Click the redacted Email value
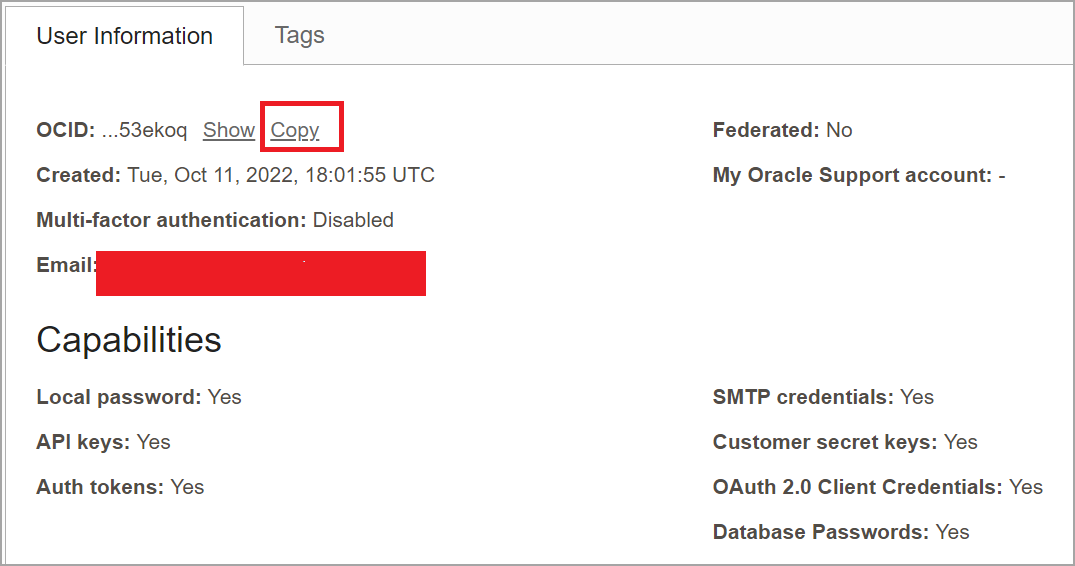 (x=261, y=273)
